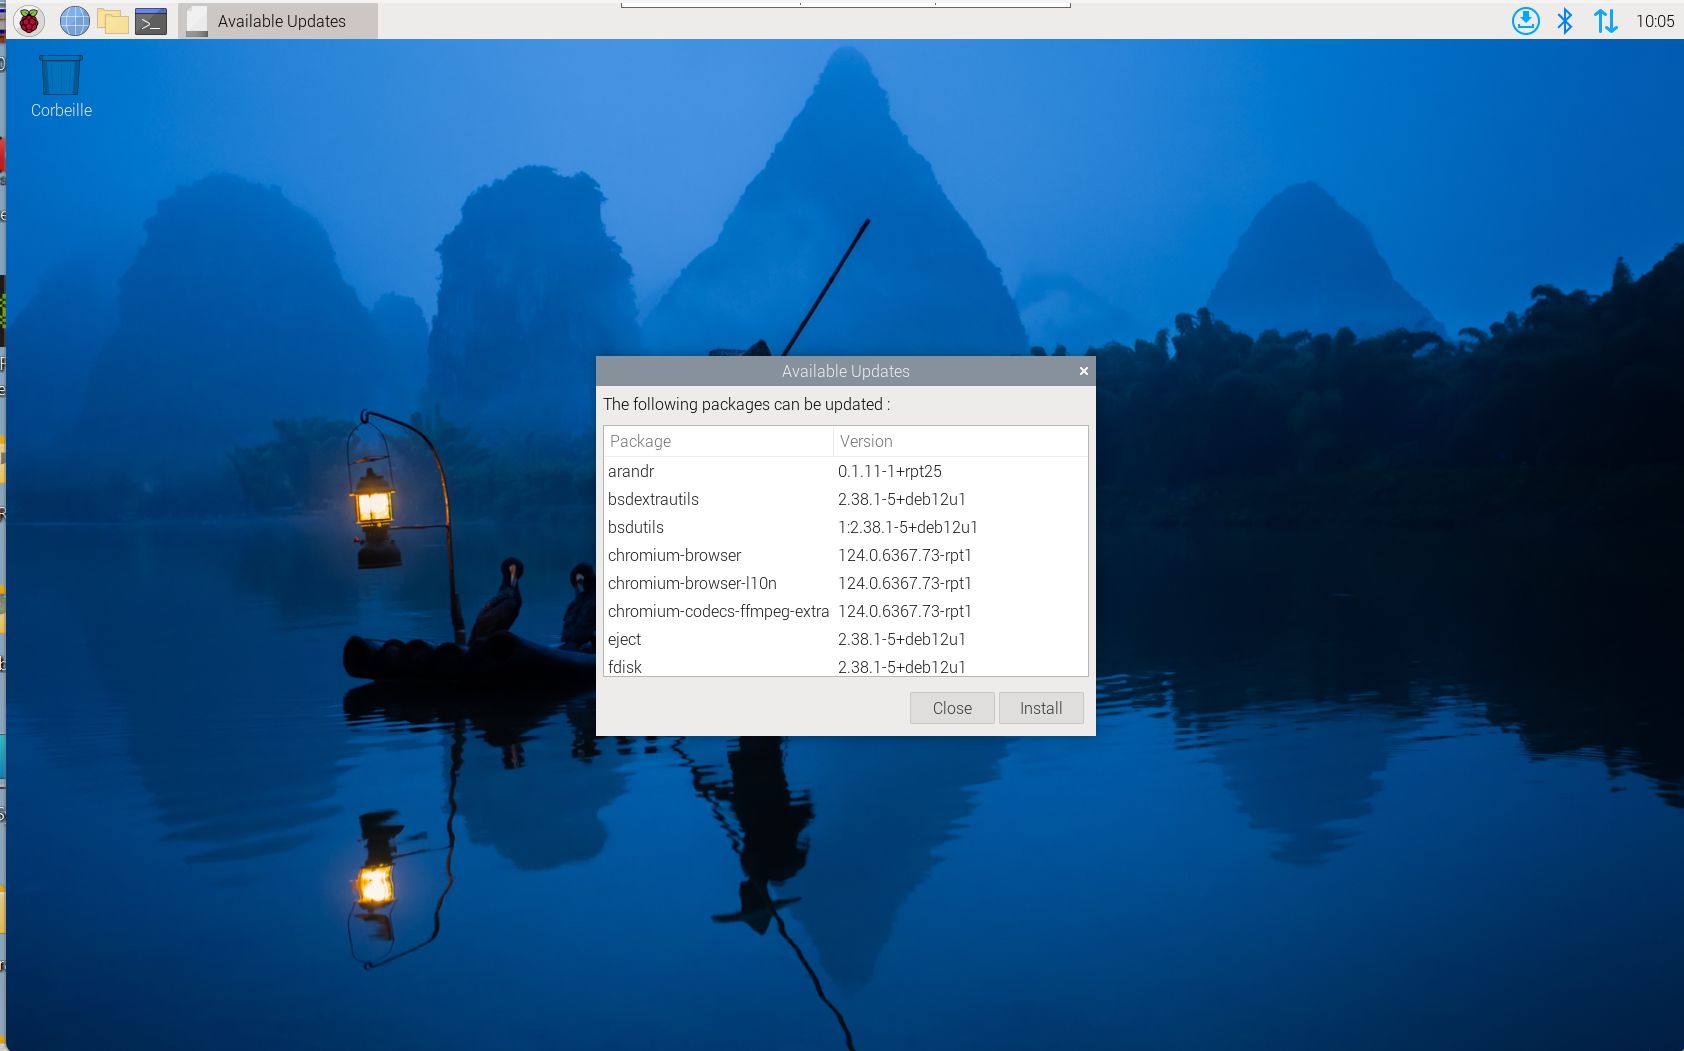Sort by the Package column header

click(x=718, y=441)
